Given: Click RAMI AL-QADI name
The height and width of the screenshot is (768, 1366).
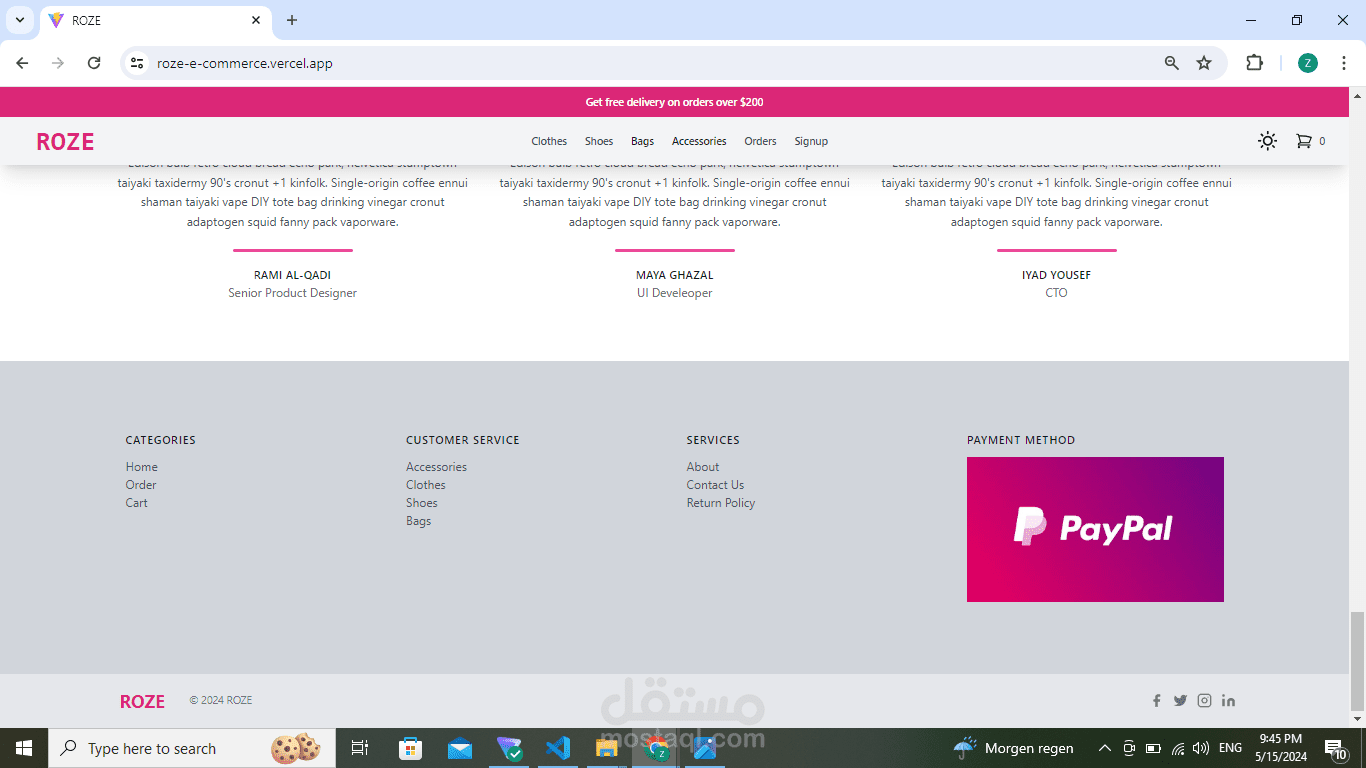Looking at the screenshot, I should [x=292, y=275].
